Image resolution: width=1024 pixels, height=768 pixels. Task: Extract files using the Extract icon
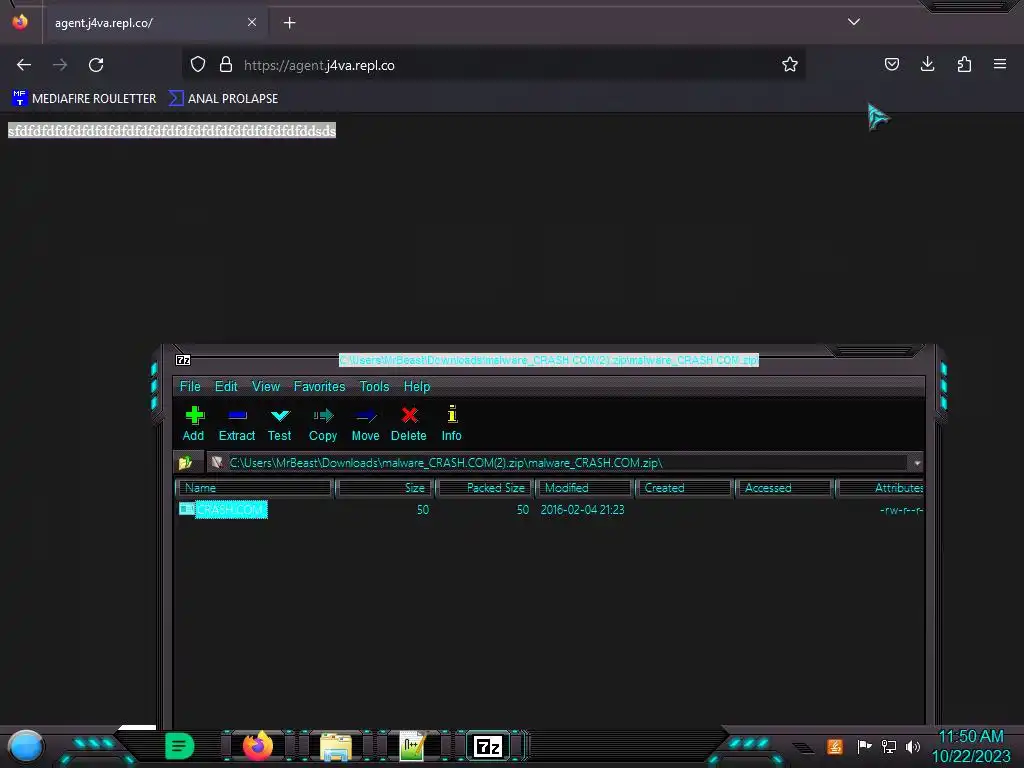(236, 423)
